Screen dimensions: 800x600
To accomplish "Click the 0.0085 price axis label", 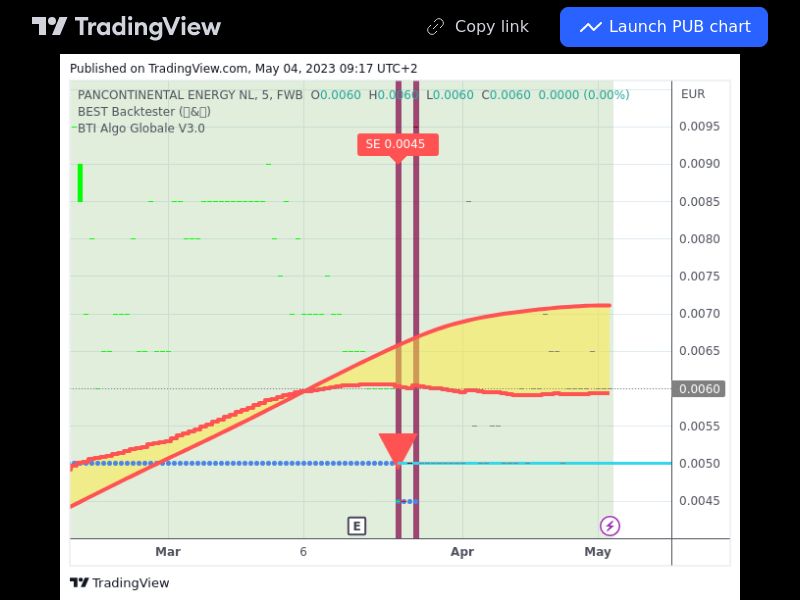I will (x=699, y=202).
